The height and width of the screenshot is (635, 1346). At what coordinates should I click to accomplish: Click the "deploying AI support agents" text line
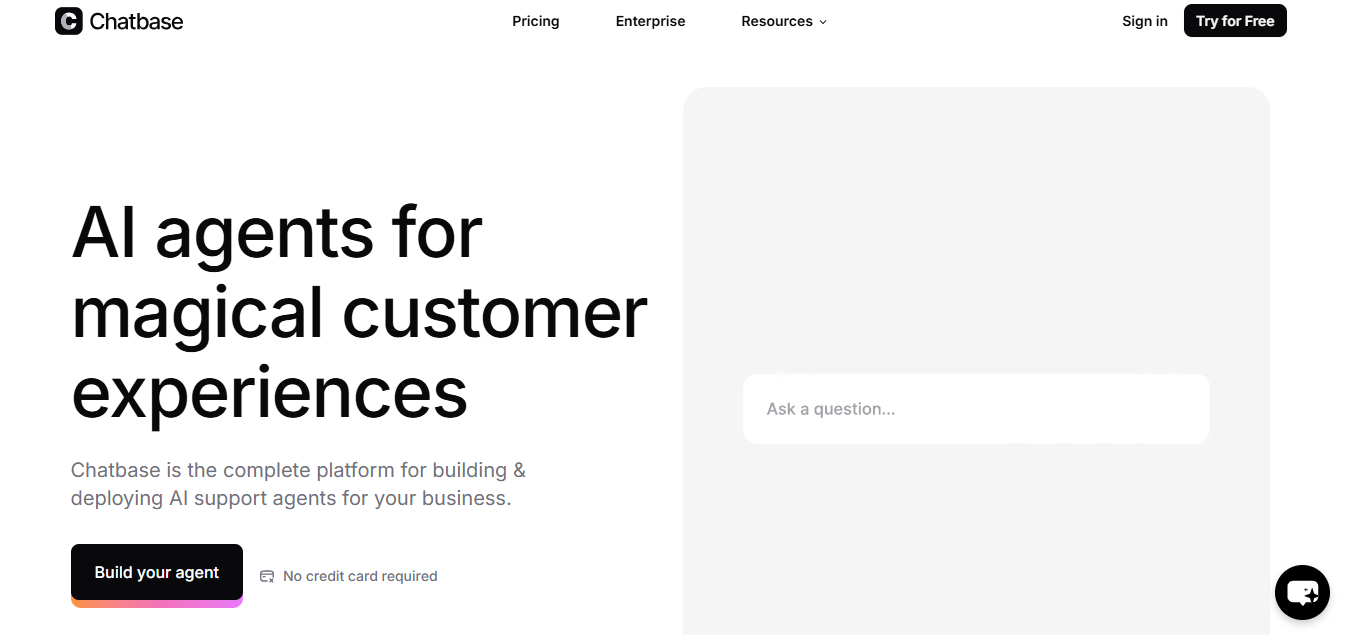[x=291, y=498]
